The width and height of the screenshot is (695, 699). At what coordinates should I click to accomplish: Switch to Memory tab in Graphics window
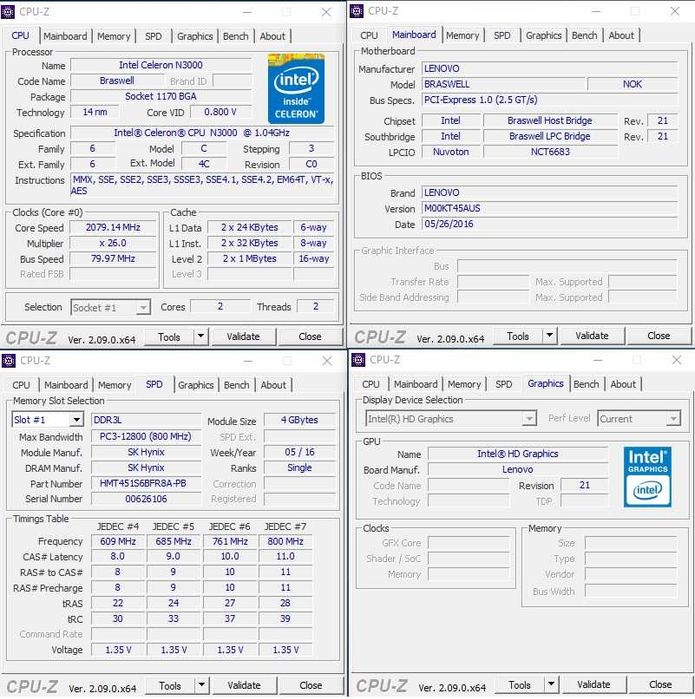click(x=464, y=384)
